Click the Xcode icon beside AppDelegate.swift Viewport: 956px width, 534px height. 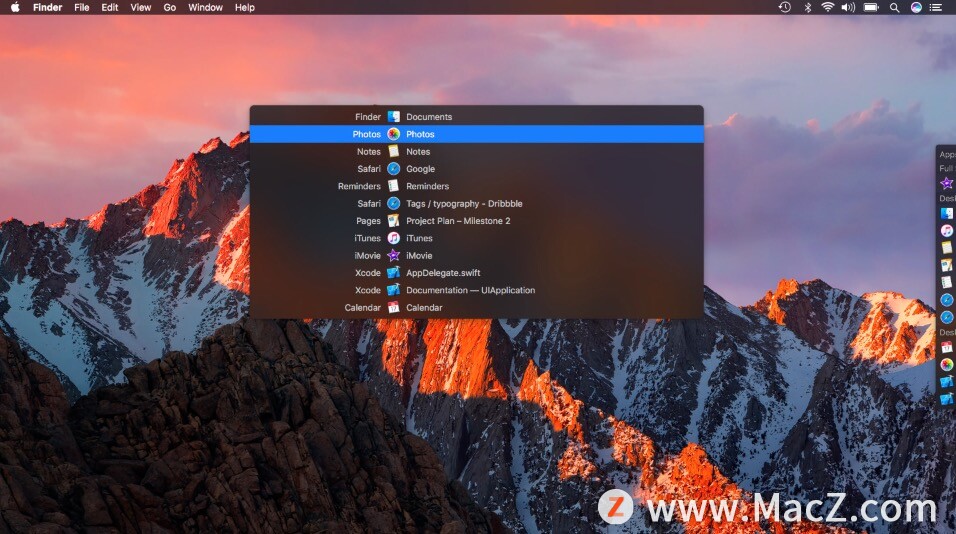394,273
